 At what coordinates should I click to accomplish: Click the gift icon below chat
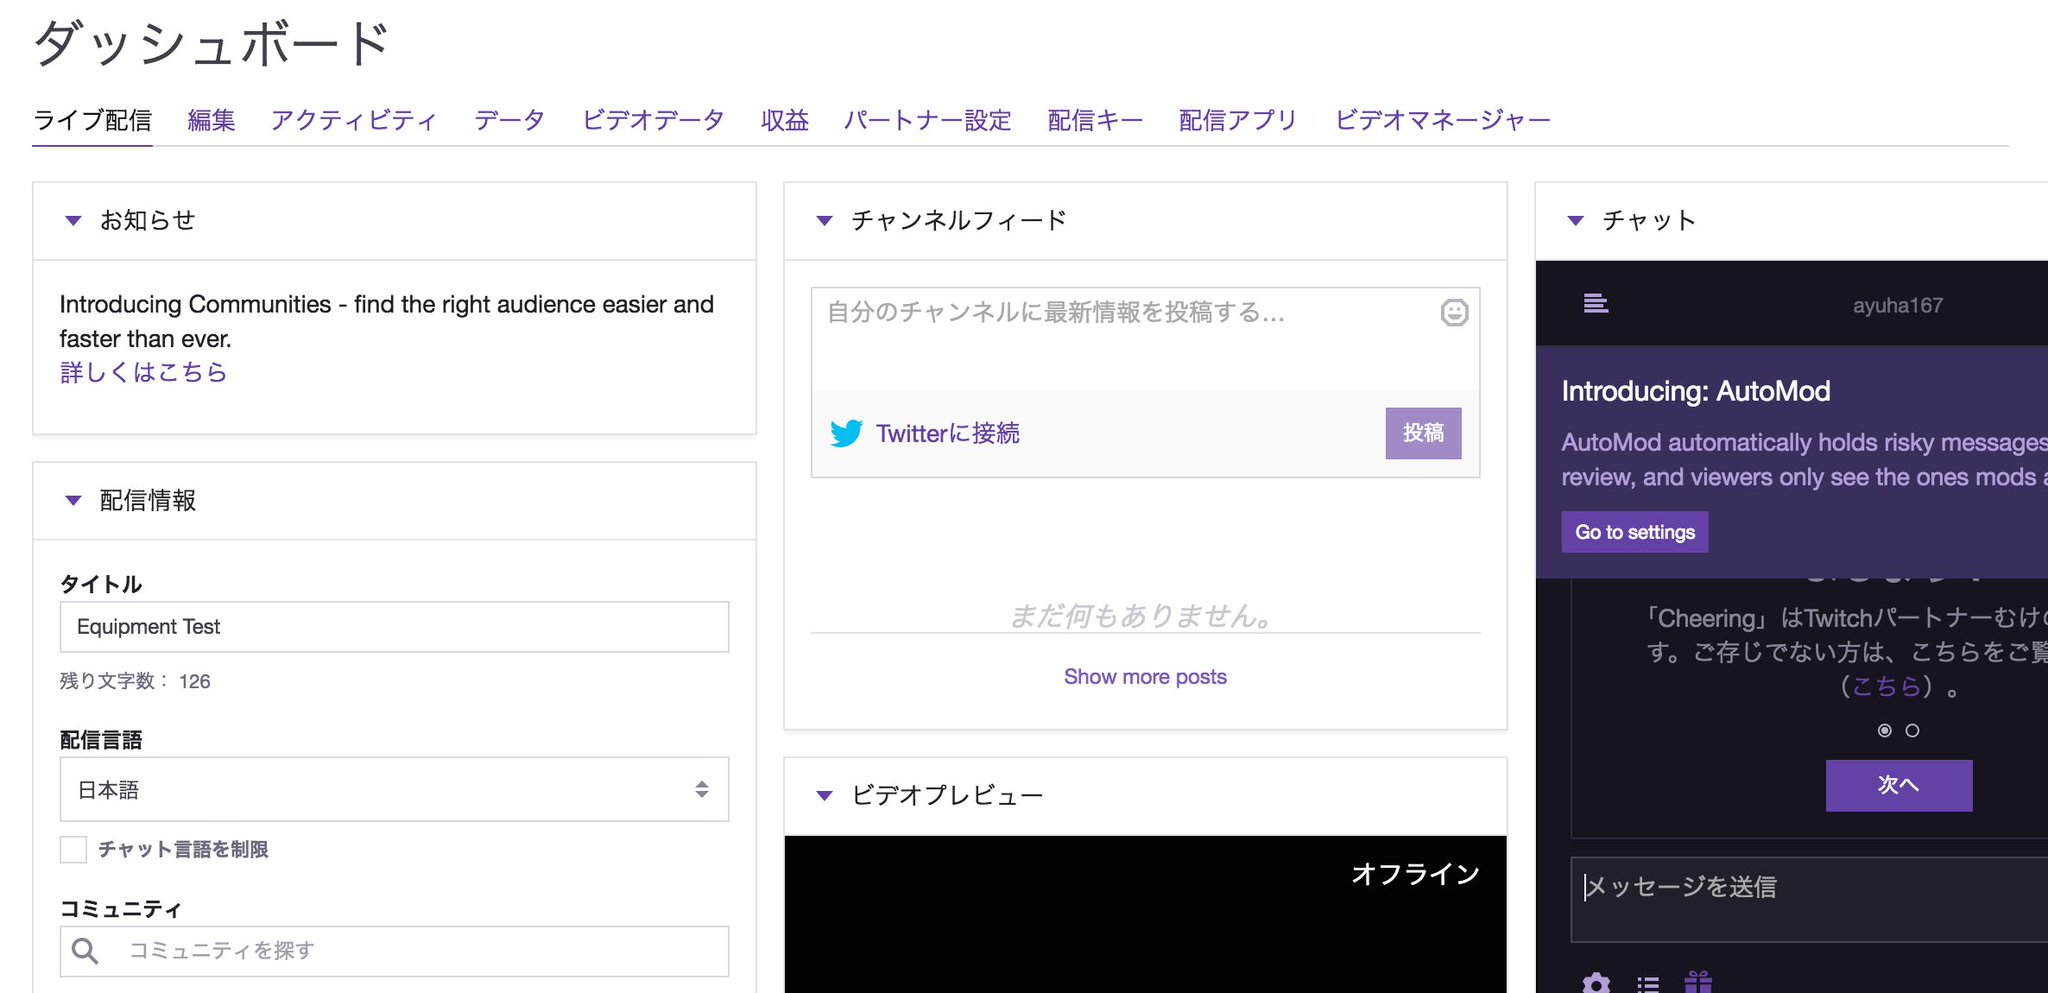pyautogui.click(x=1698, y=982)
